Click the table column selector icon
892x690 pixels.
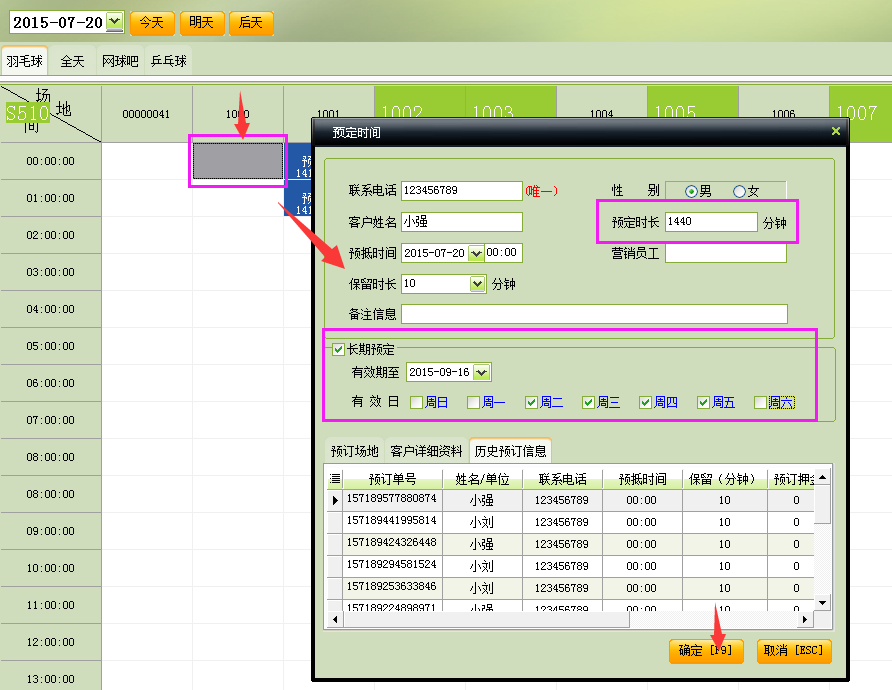click(x=335, y=479)
